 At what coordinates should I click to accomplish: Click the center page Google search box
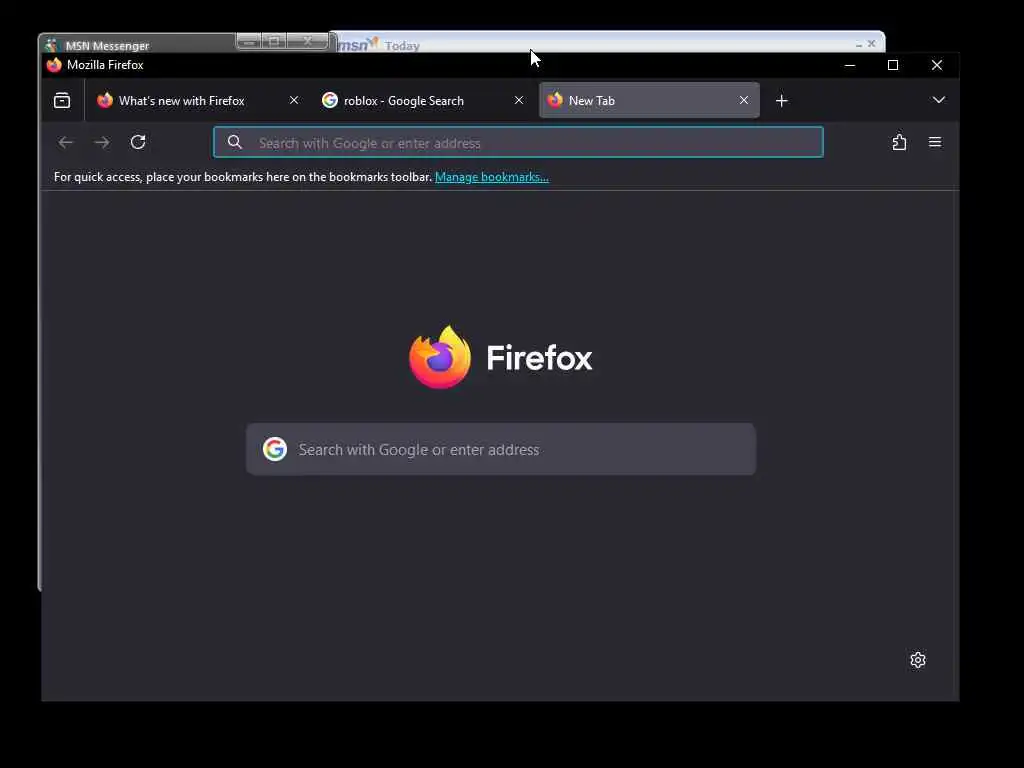click(x=501, y=449)
